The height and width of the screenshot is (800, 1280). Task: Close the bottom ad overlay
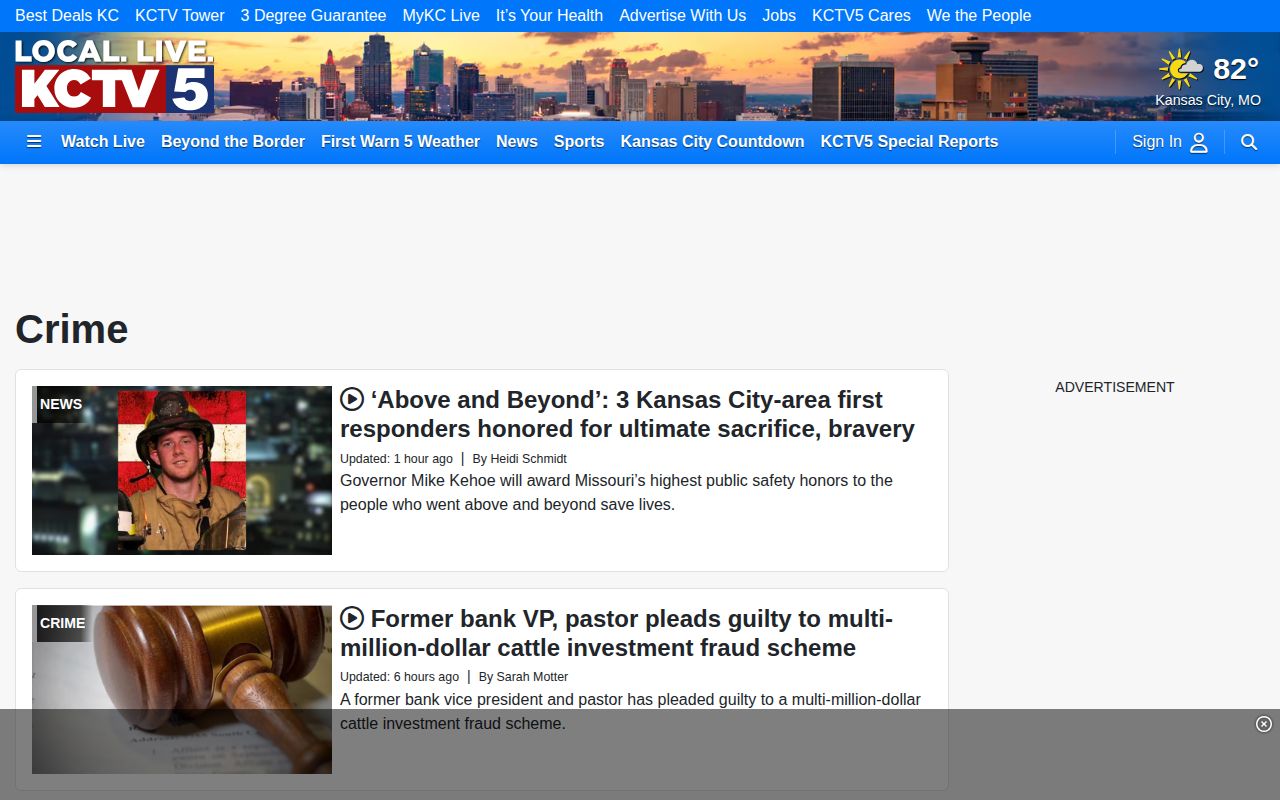1264,724
